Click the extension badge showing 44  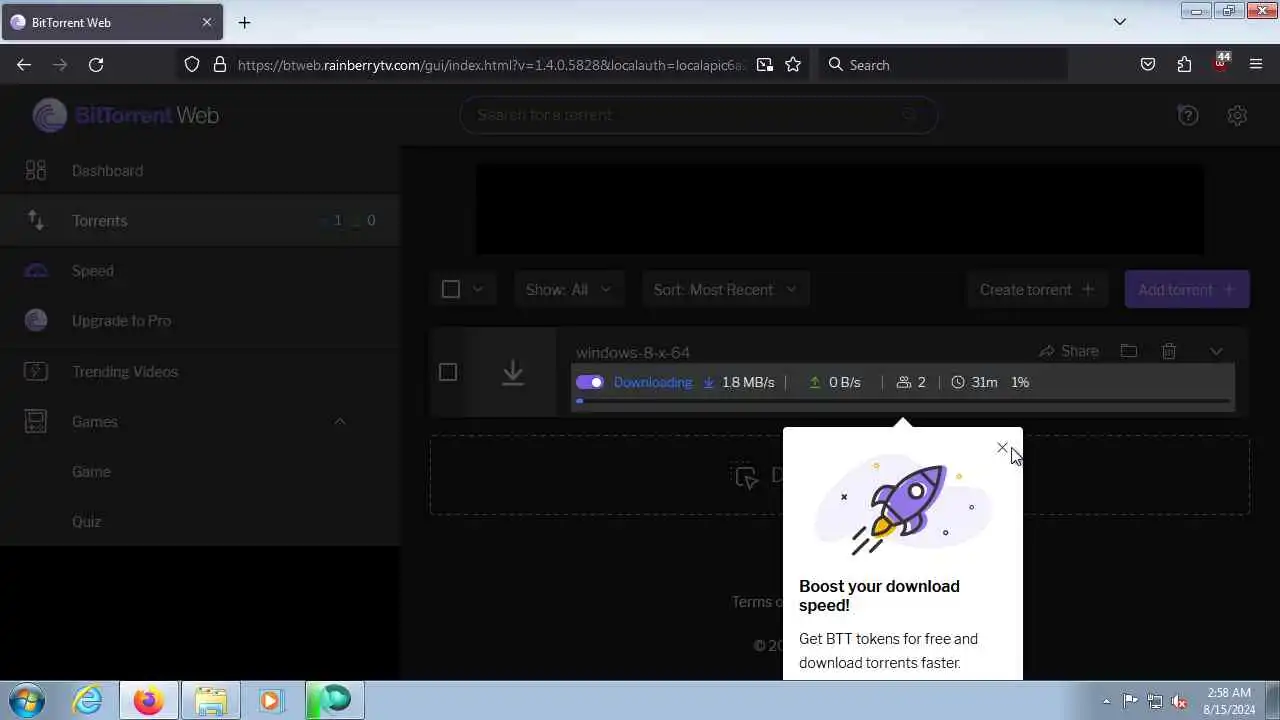pos(1220,62)
